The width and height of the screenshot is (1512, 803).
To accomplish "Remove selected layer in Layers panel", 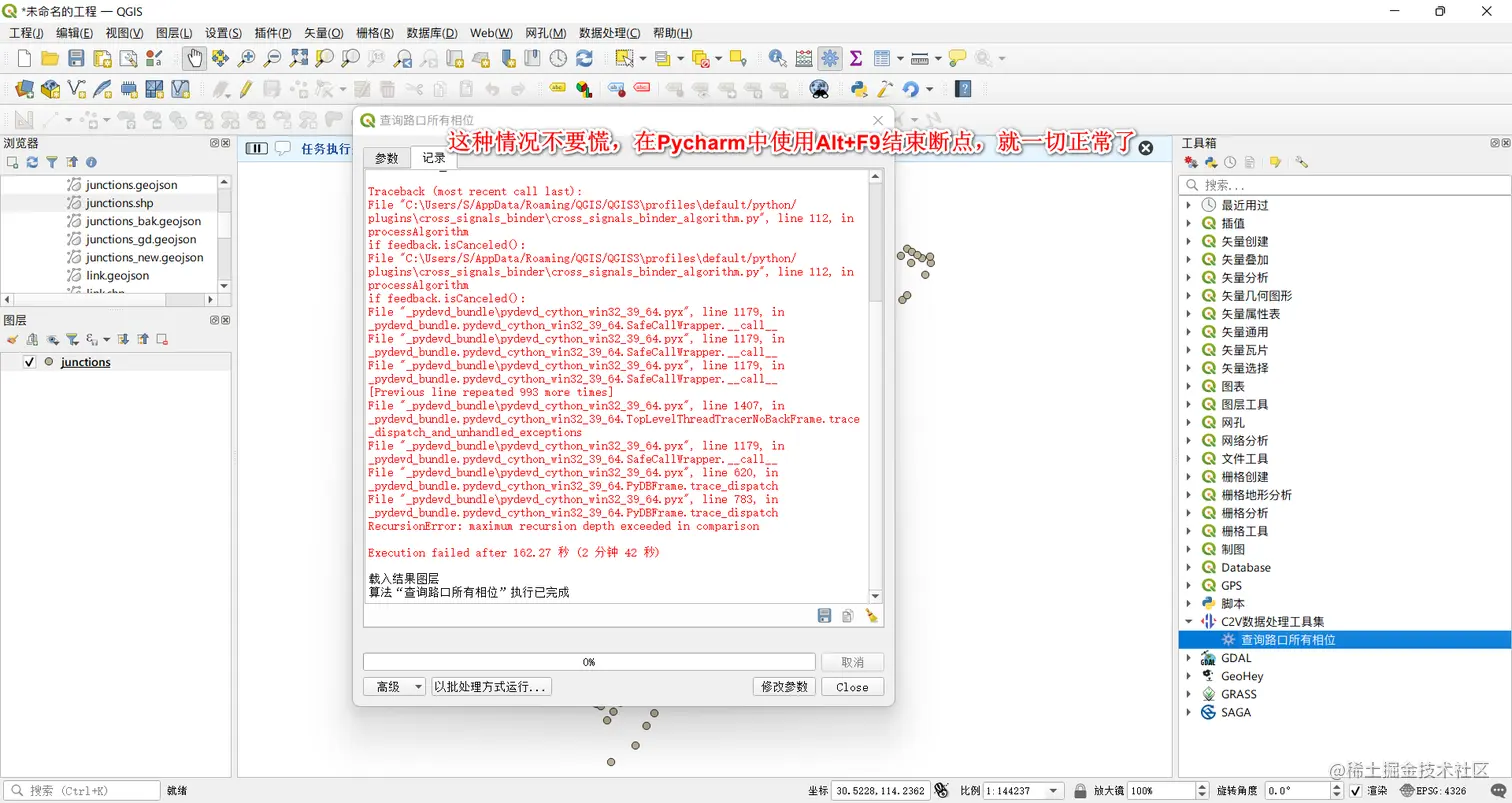I will 162,339.
